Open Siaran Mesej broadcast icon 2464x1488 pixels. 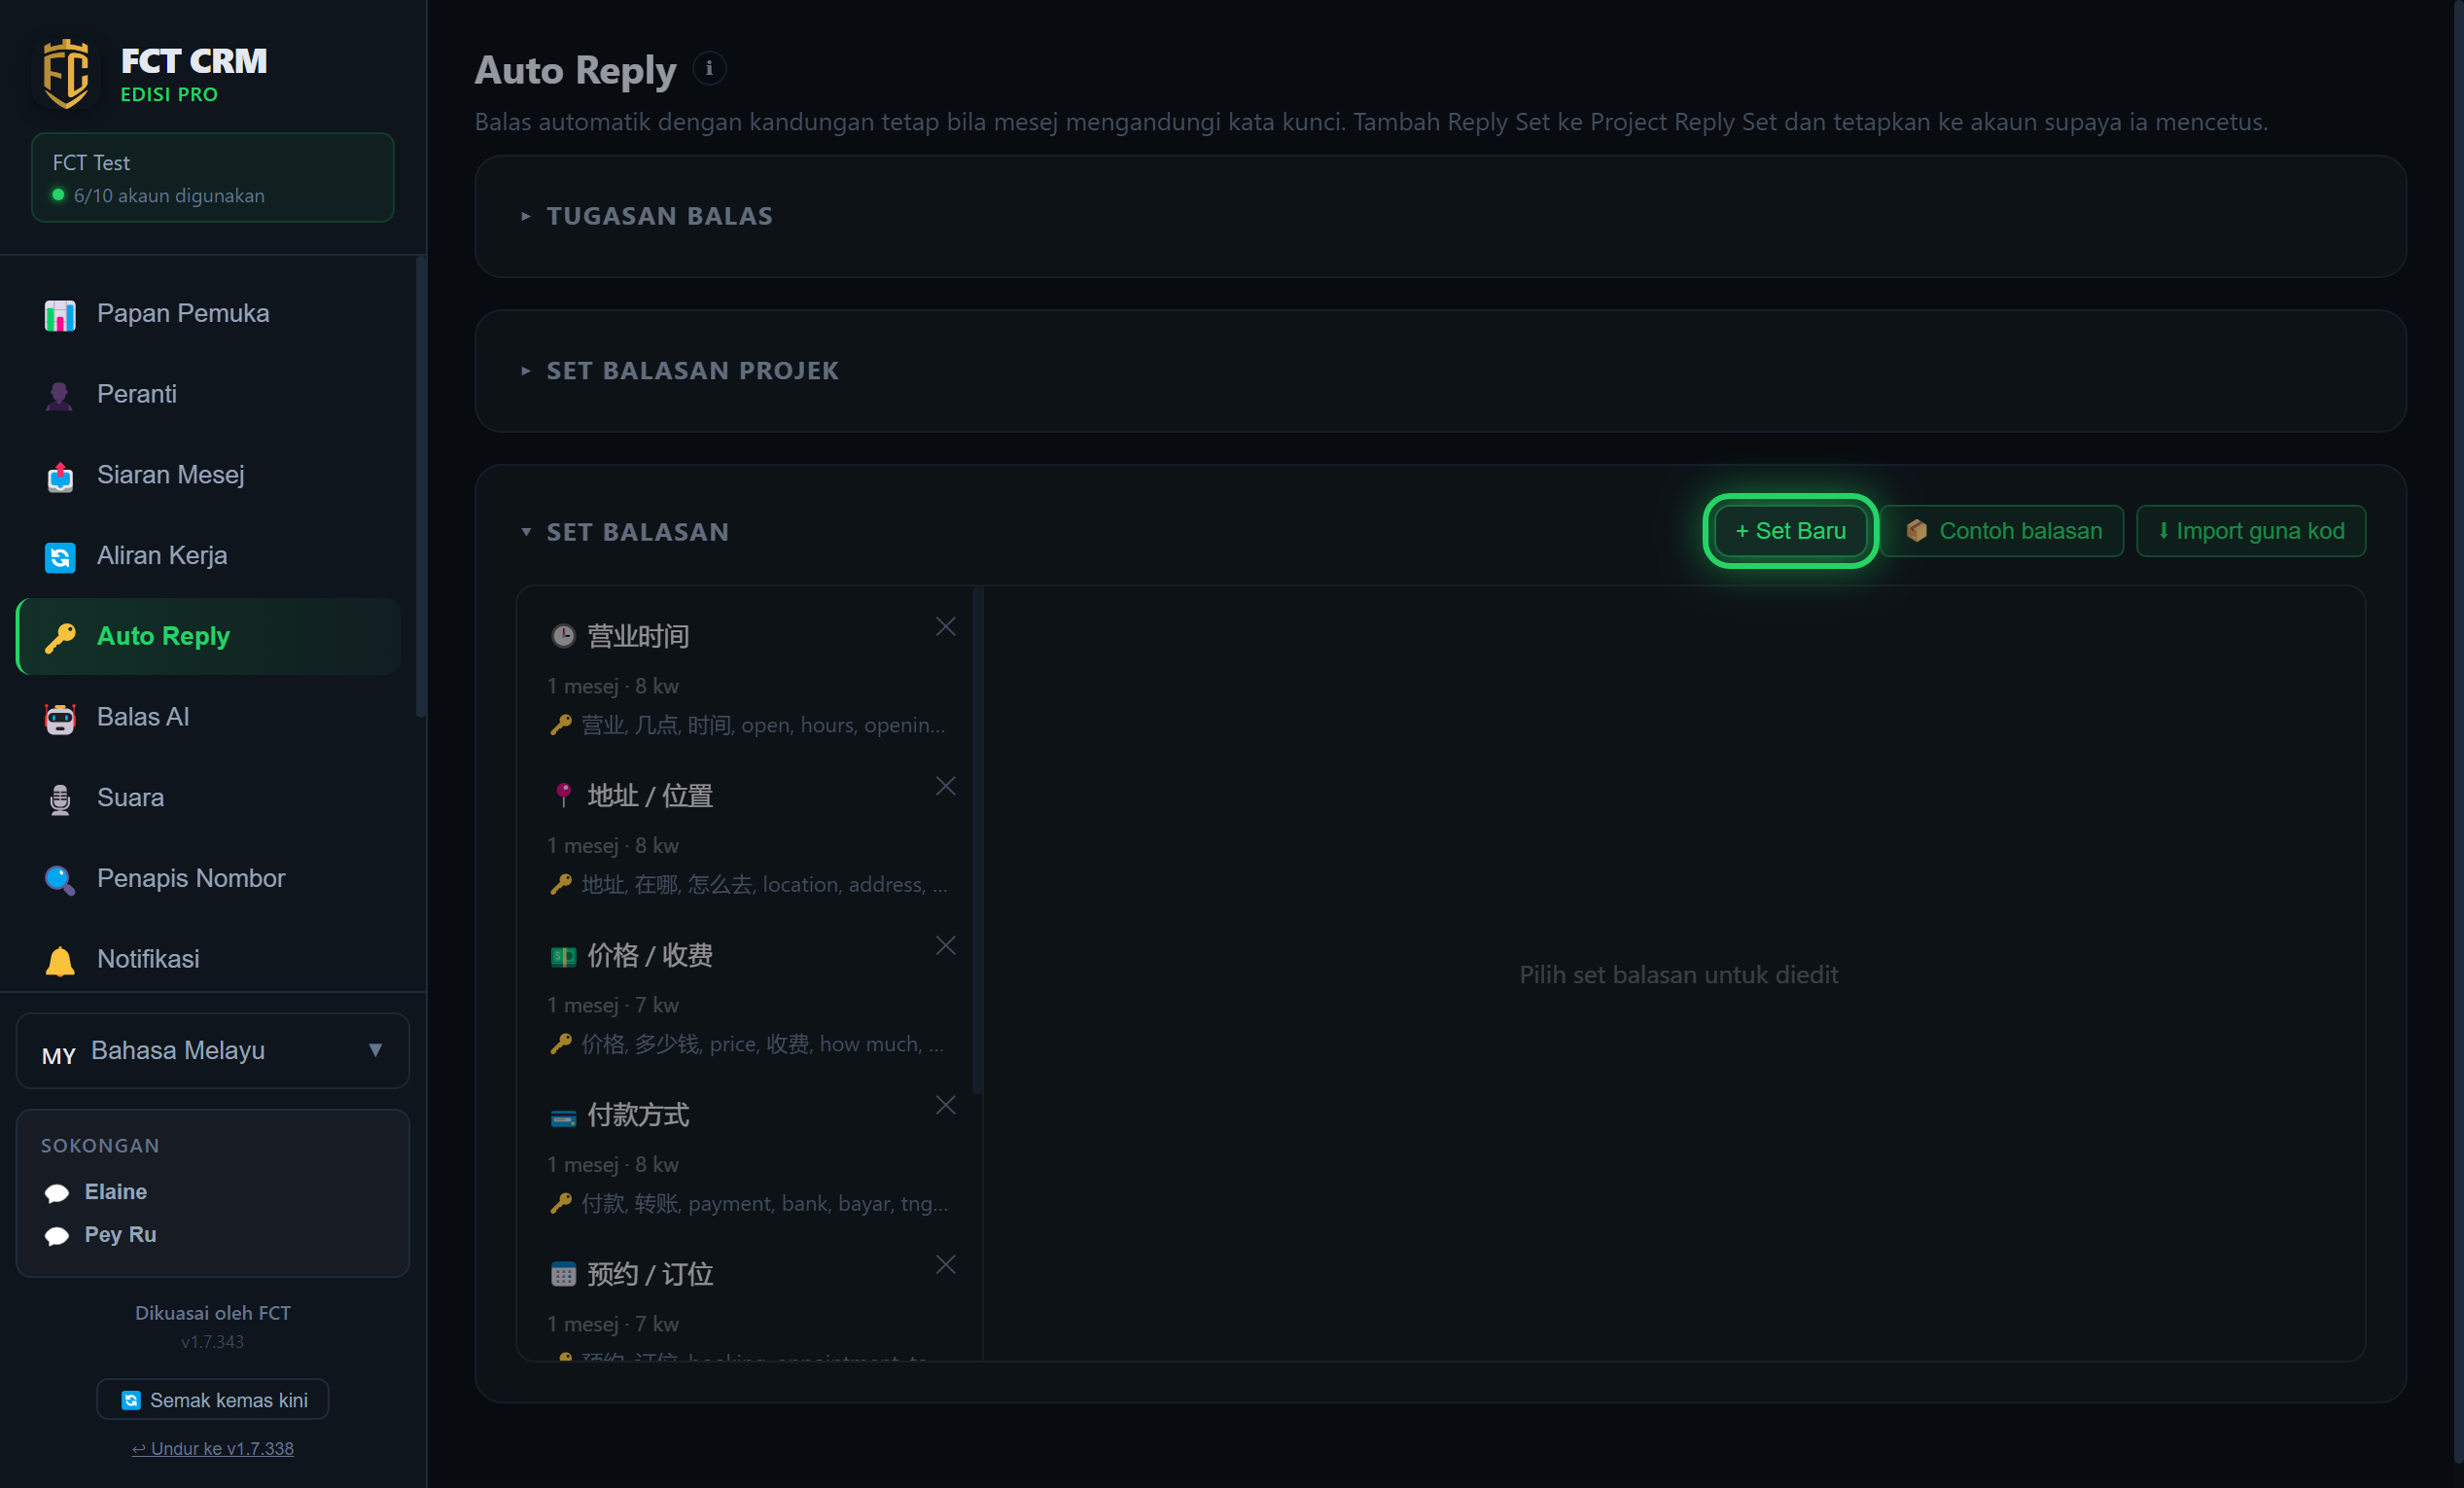(60, 476)
